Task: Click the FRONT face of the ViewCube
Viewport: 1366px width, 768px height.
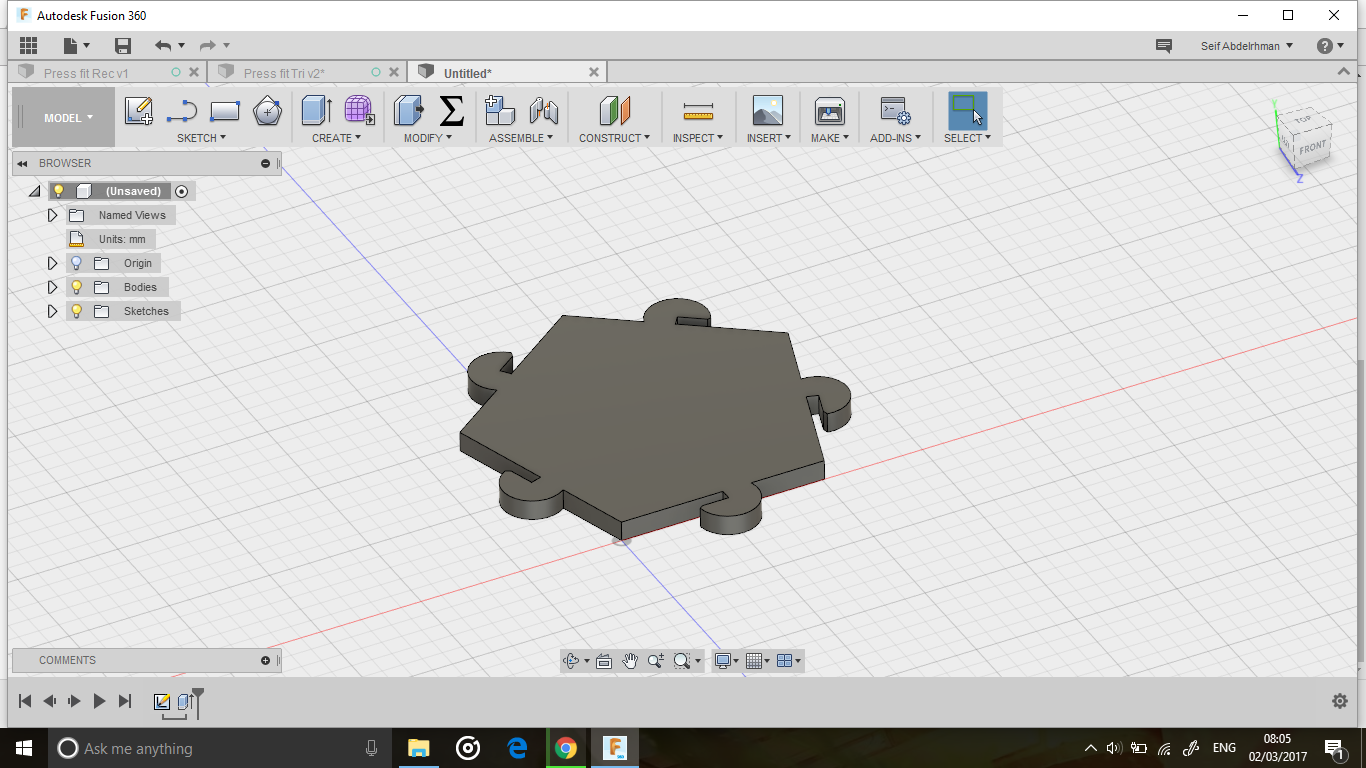Action: click(1312, 148)
